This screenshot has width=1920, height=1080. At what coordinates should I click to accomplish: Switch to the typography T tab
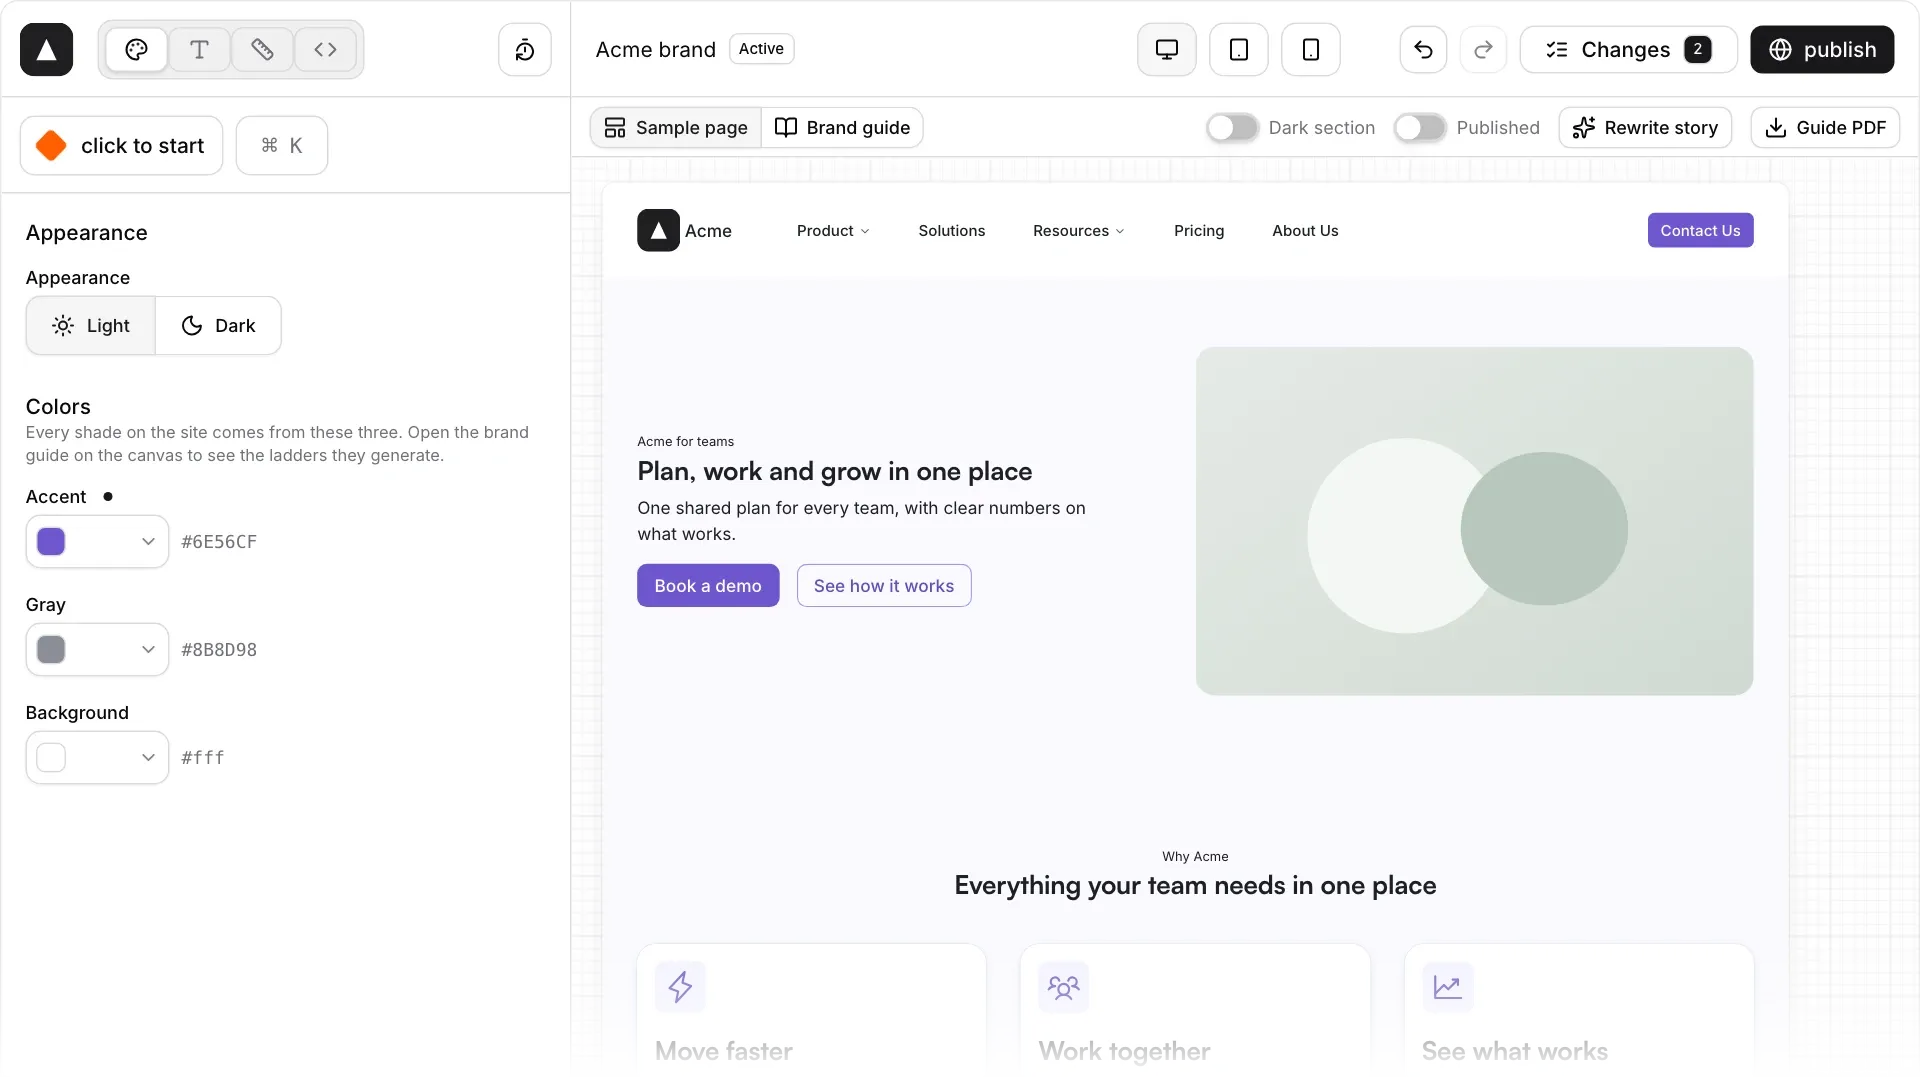[x=199, y=49]
